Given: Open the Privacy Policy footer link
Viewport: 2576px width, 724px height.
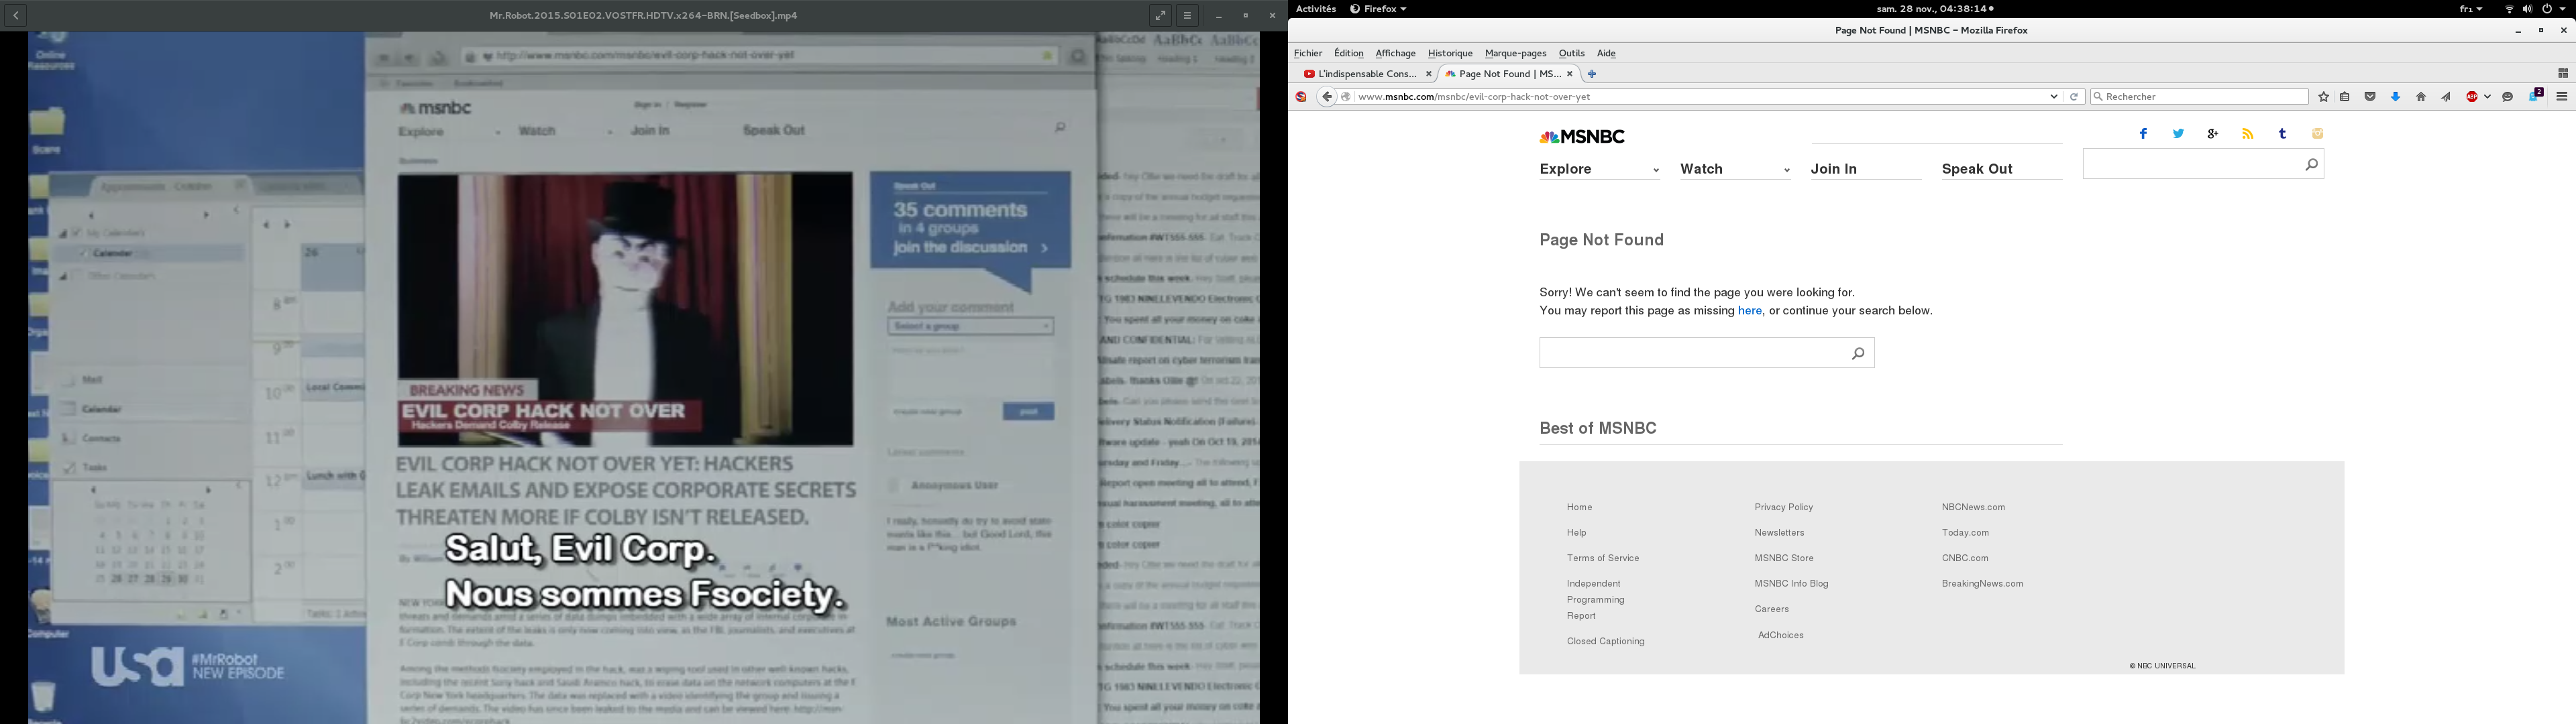Looking at the screenshot, I should click(1783, 507).
